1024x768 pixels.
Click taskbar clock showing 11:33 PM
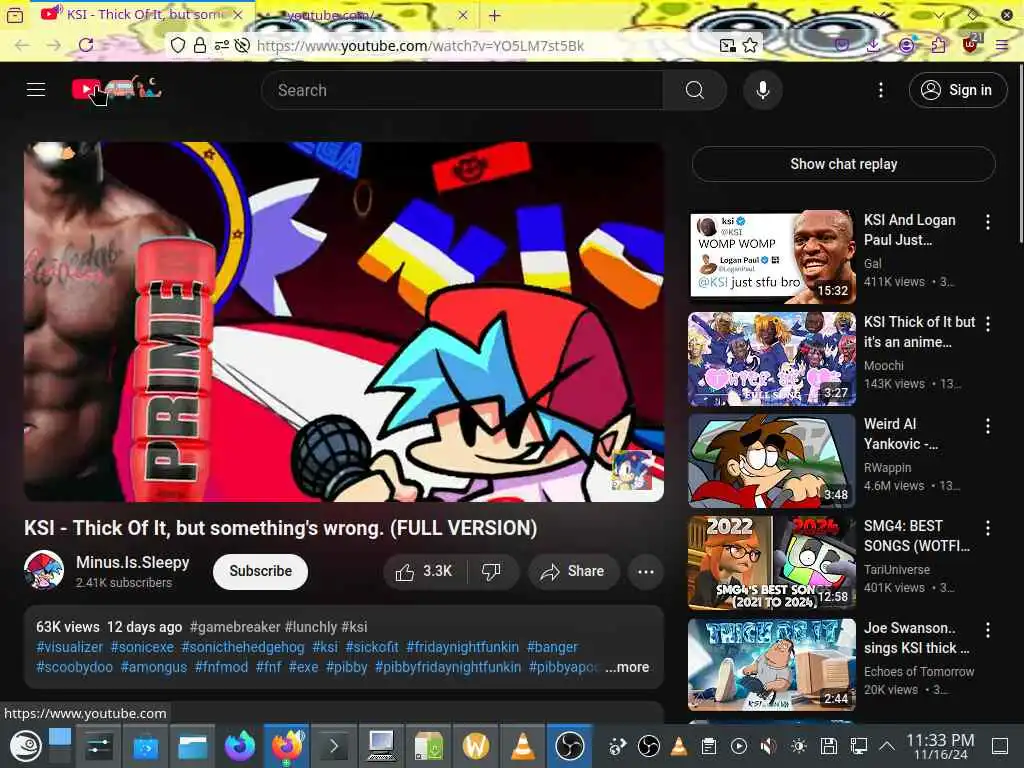pyautogui.click(x=940, y=746)
